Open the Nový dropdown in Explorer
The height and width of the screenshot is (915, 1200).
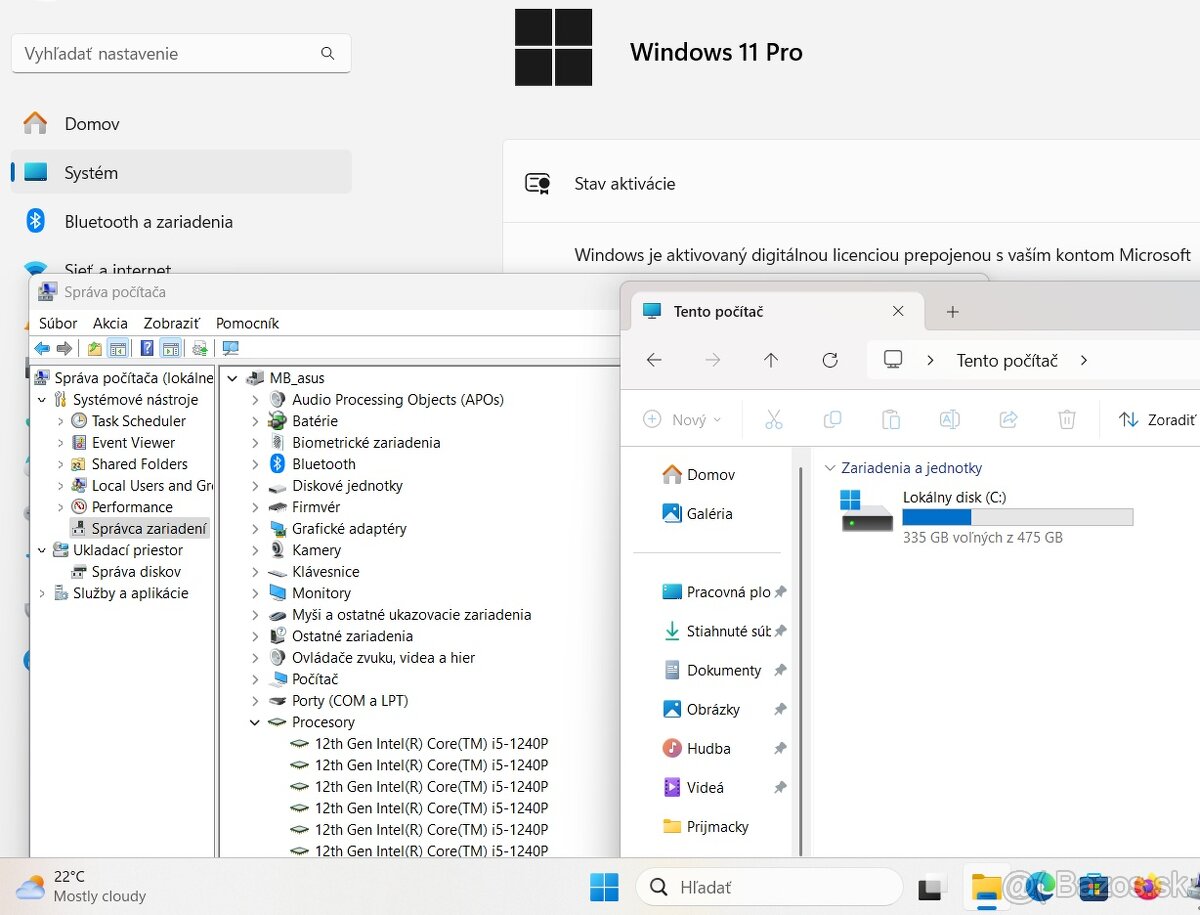(682, 420)
